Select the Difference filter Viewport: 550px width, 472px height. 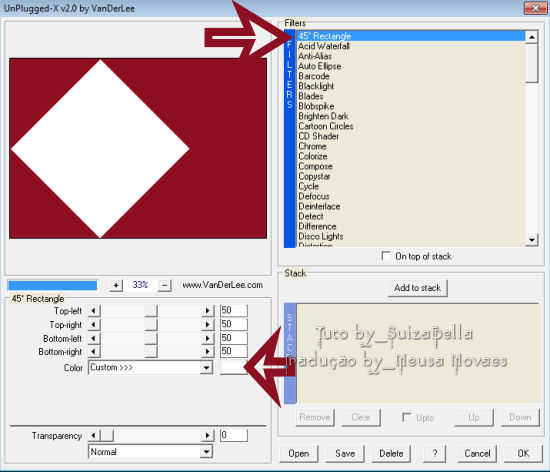pos(411,226)
